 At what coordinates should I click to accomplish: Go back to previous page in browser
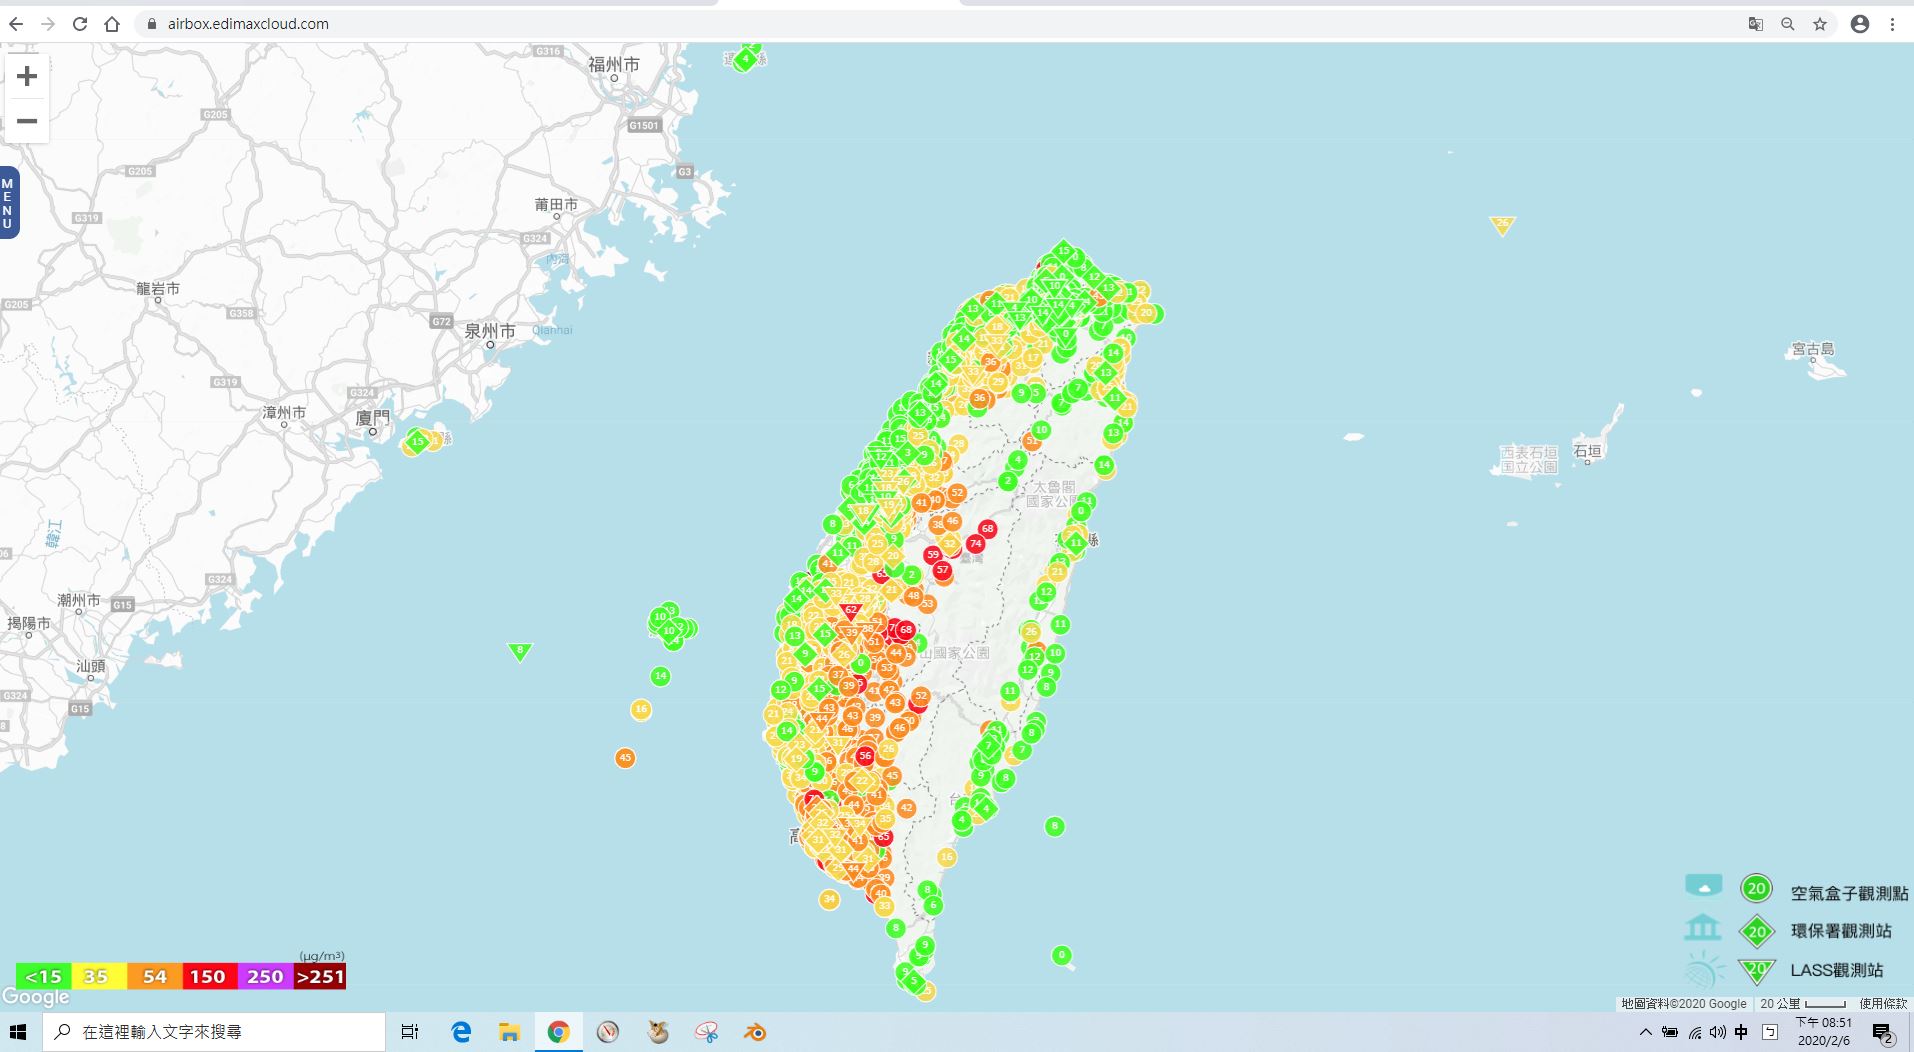16,24
